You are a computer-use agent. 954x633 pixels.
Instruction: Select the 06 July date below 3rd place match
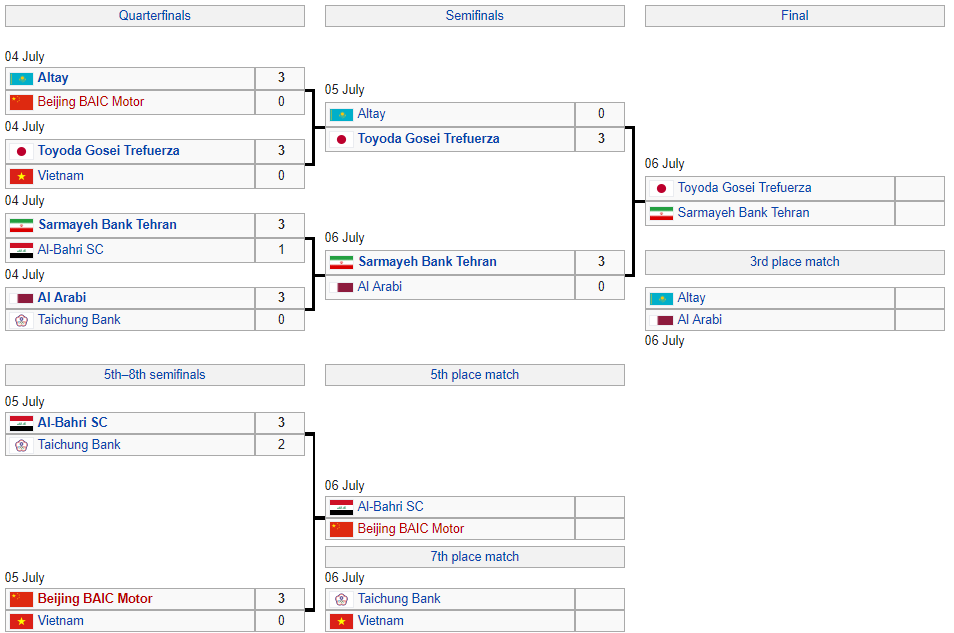(664, 341)
